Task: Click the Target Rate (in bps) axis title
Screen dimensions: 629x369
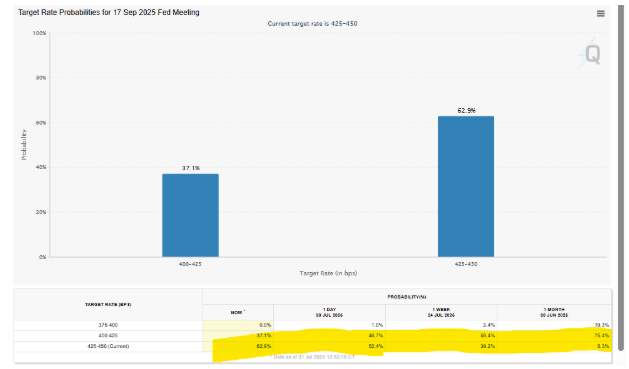Action: click(328, 274)
